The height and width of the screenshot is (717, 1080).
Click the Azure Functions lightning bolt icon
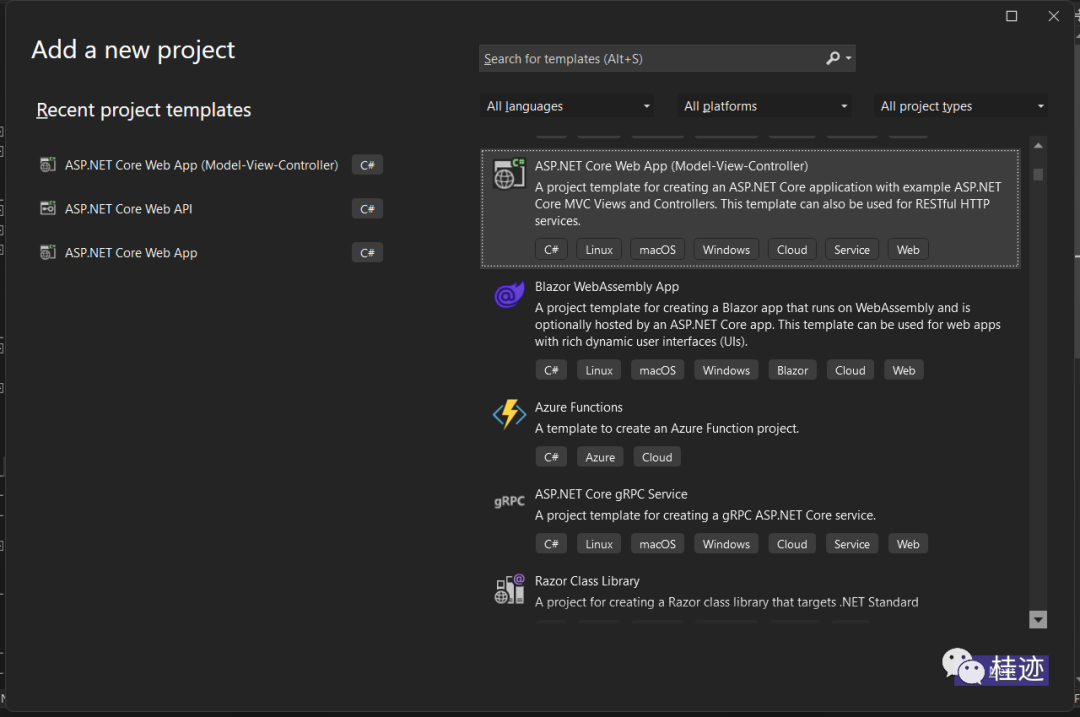(x=510, y=414)
